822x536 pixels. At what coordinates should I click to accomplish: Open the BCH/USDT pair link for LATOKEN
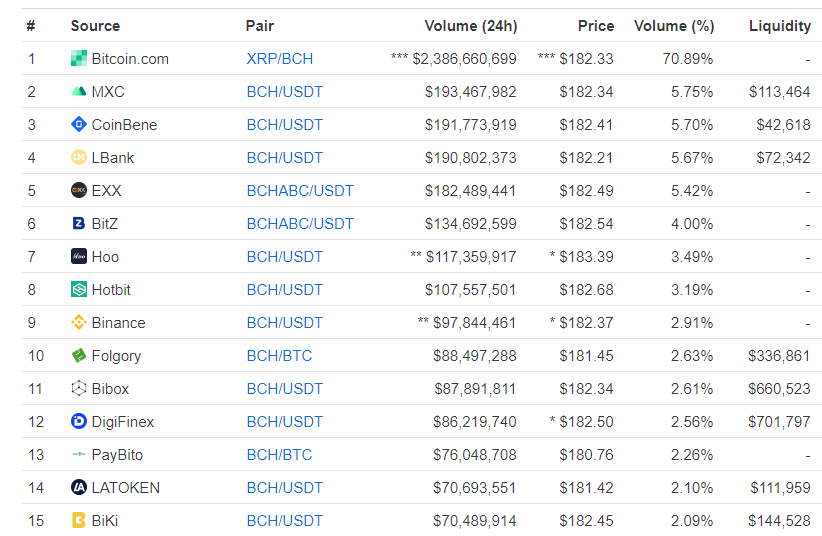[x=285, y=488]
